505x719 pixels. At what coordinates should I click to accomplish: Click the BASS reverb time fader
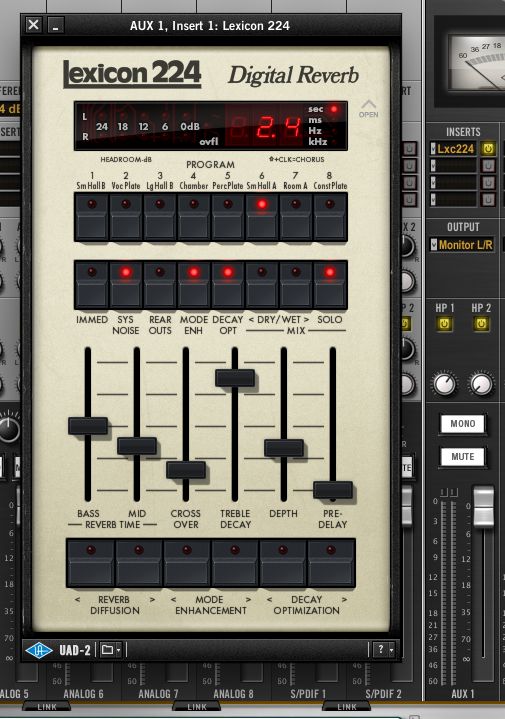point(88,426)
